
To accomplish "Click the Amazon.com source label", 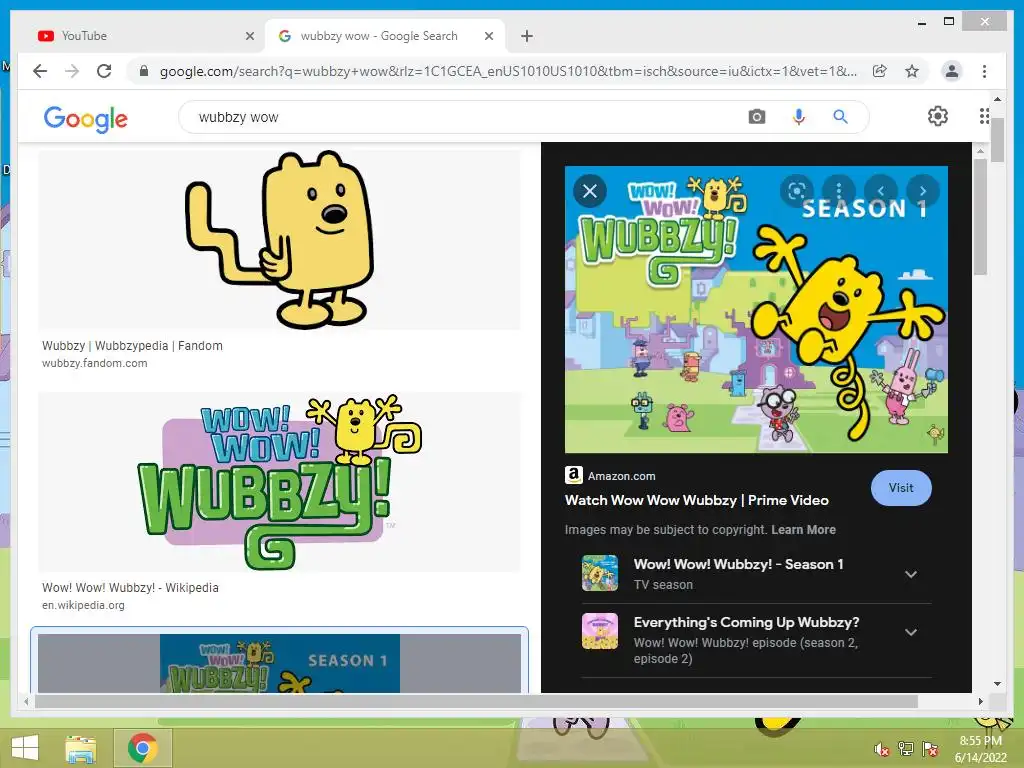I will [x=621, y=476].
